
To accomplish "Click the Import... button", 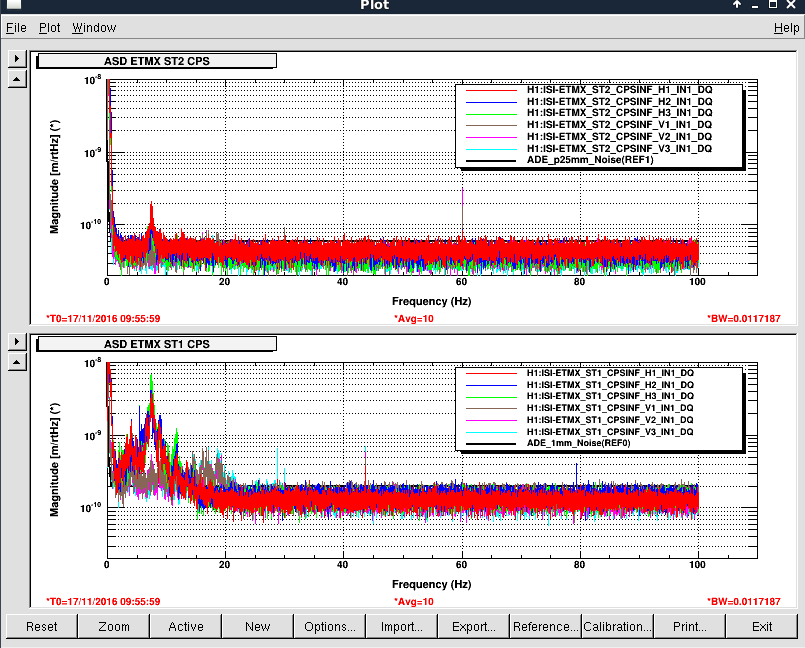I will 402,627.
